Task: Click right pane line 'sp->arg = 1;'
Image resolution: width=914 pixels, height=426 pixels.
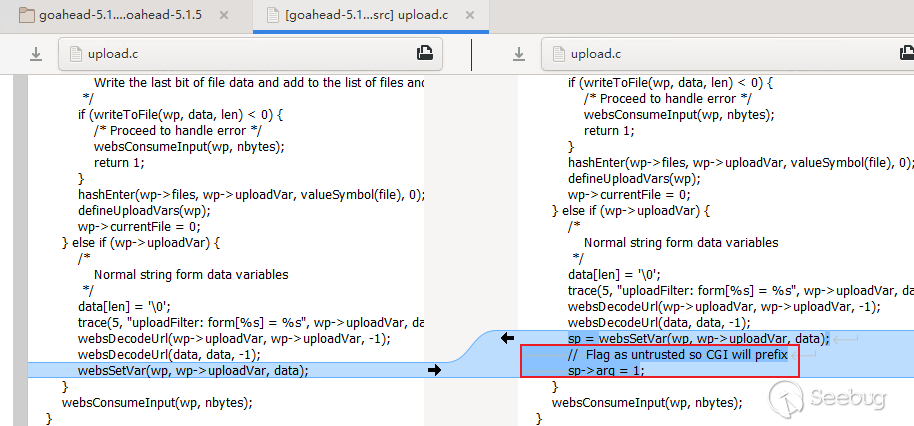Action: (606, 371)
